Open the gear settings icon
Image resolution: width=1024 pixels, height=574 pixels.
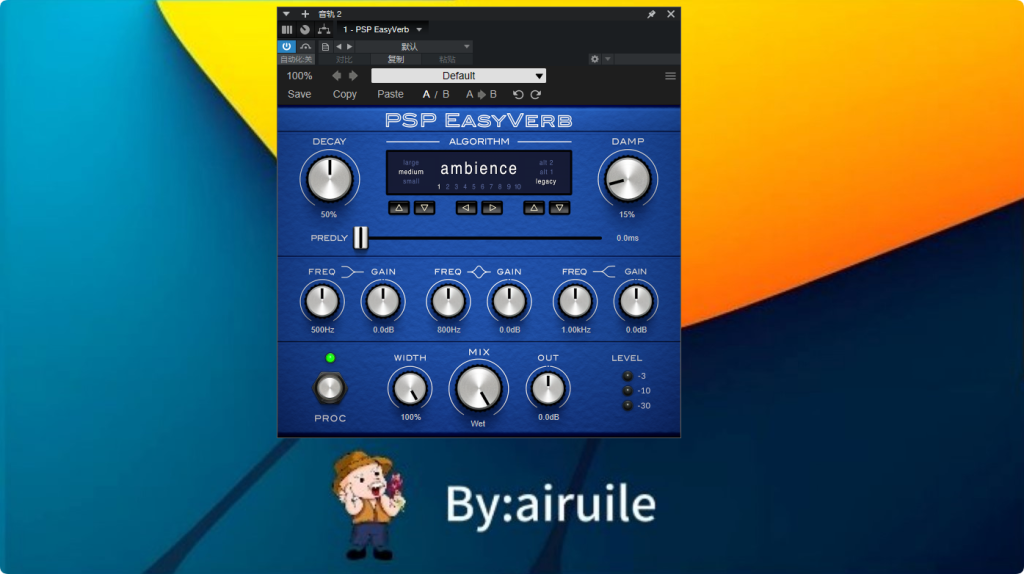594,59
